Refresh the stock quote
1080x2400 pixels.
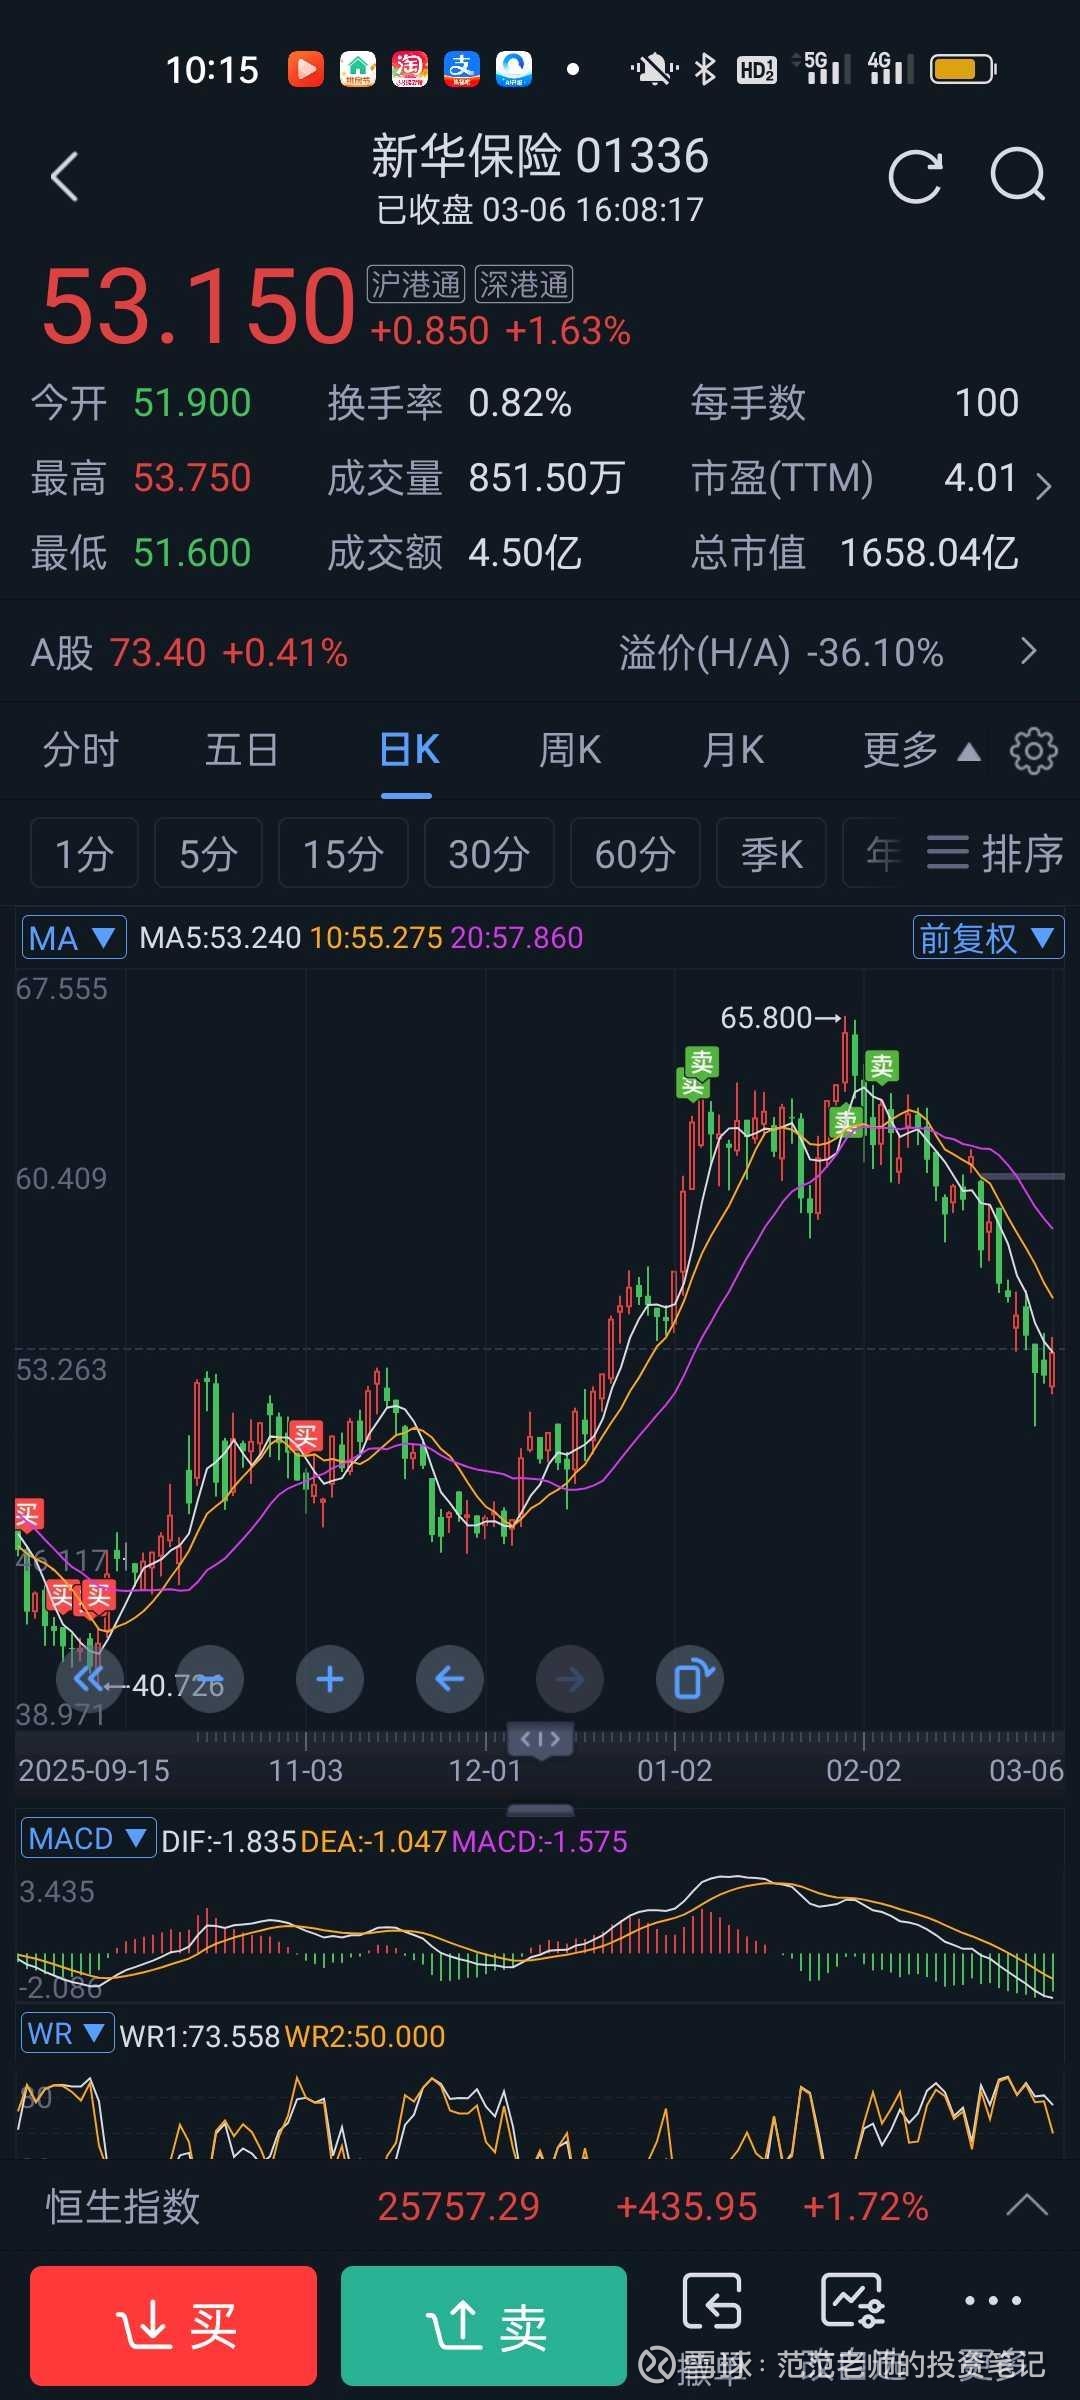point(915,177)
